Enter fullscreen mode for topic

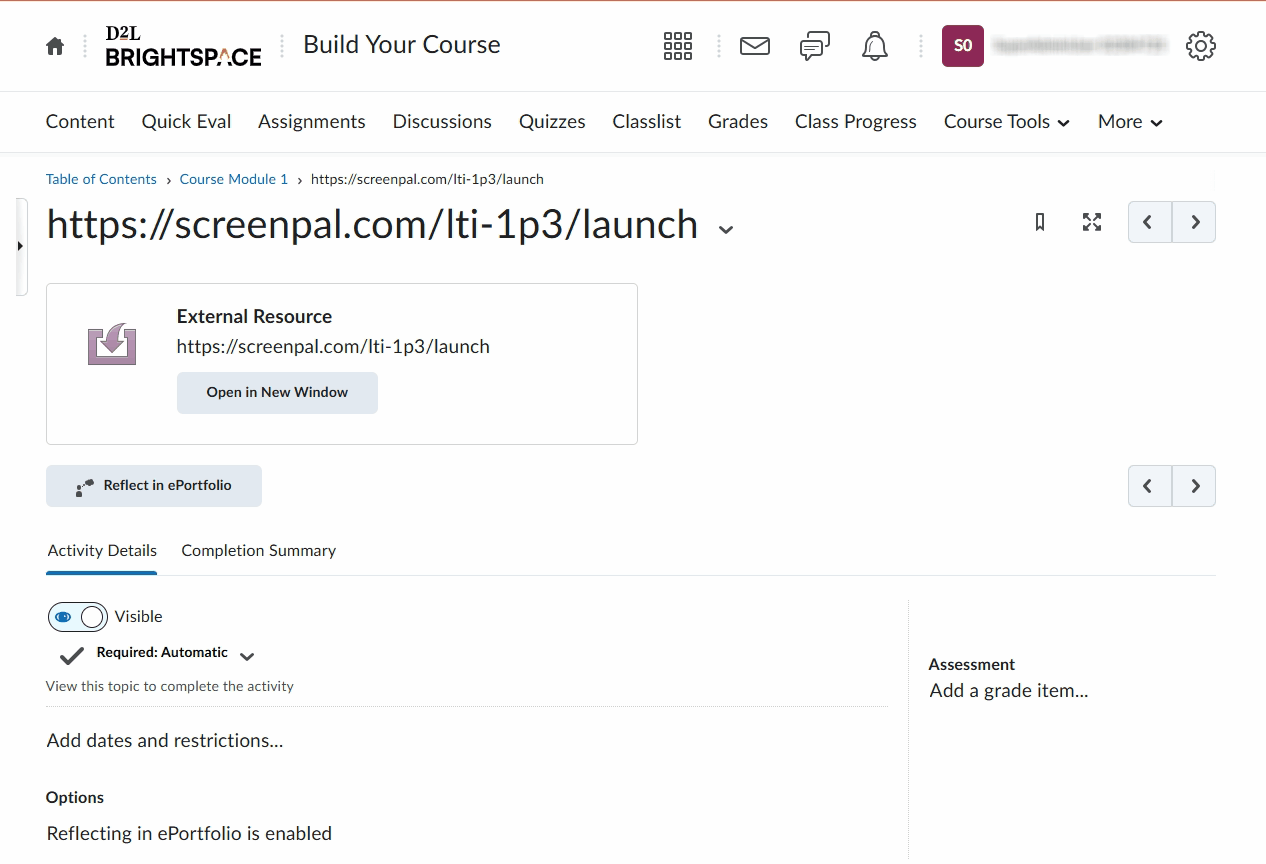[x=1092, y=222]
